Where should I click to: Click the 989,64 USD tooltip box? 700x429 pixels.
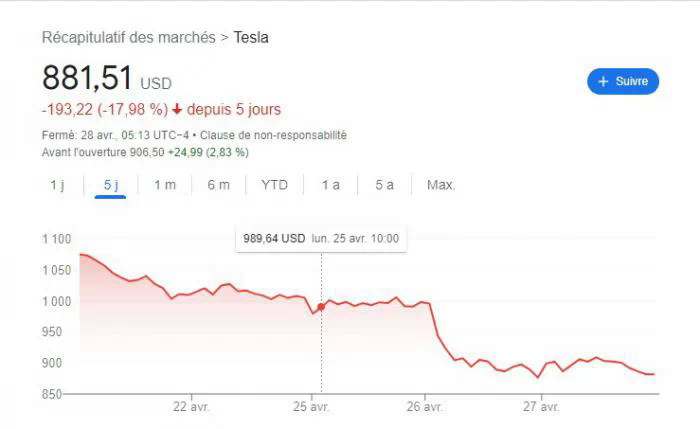(325, 239)
